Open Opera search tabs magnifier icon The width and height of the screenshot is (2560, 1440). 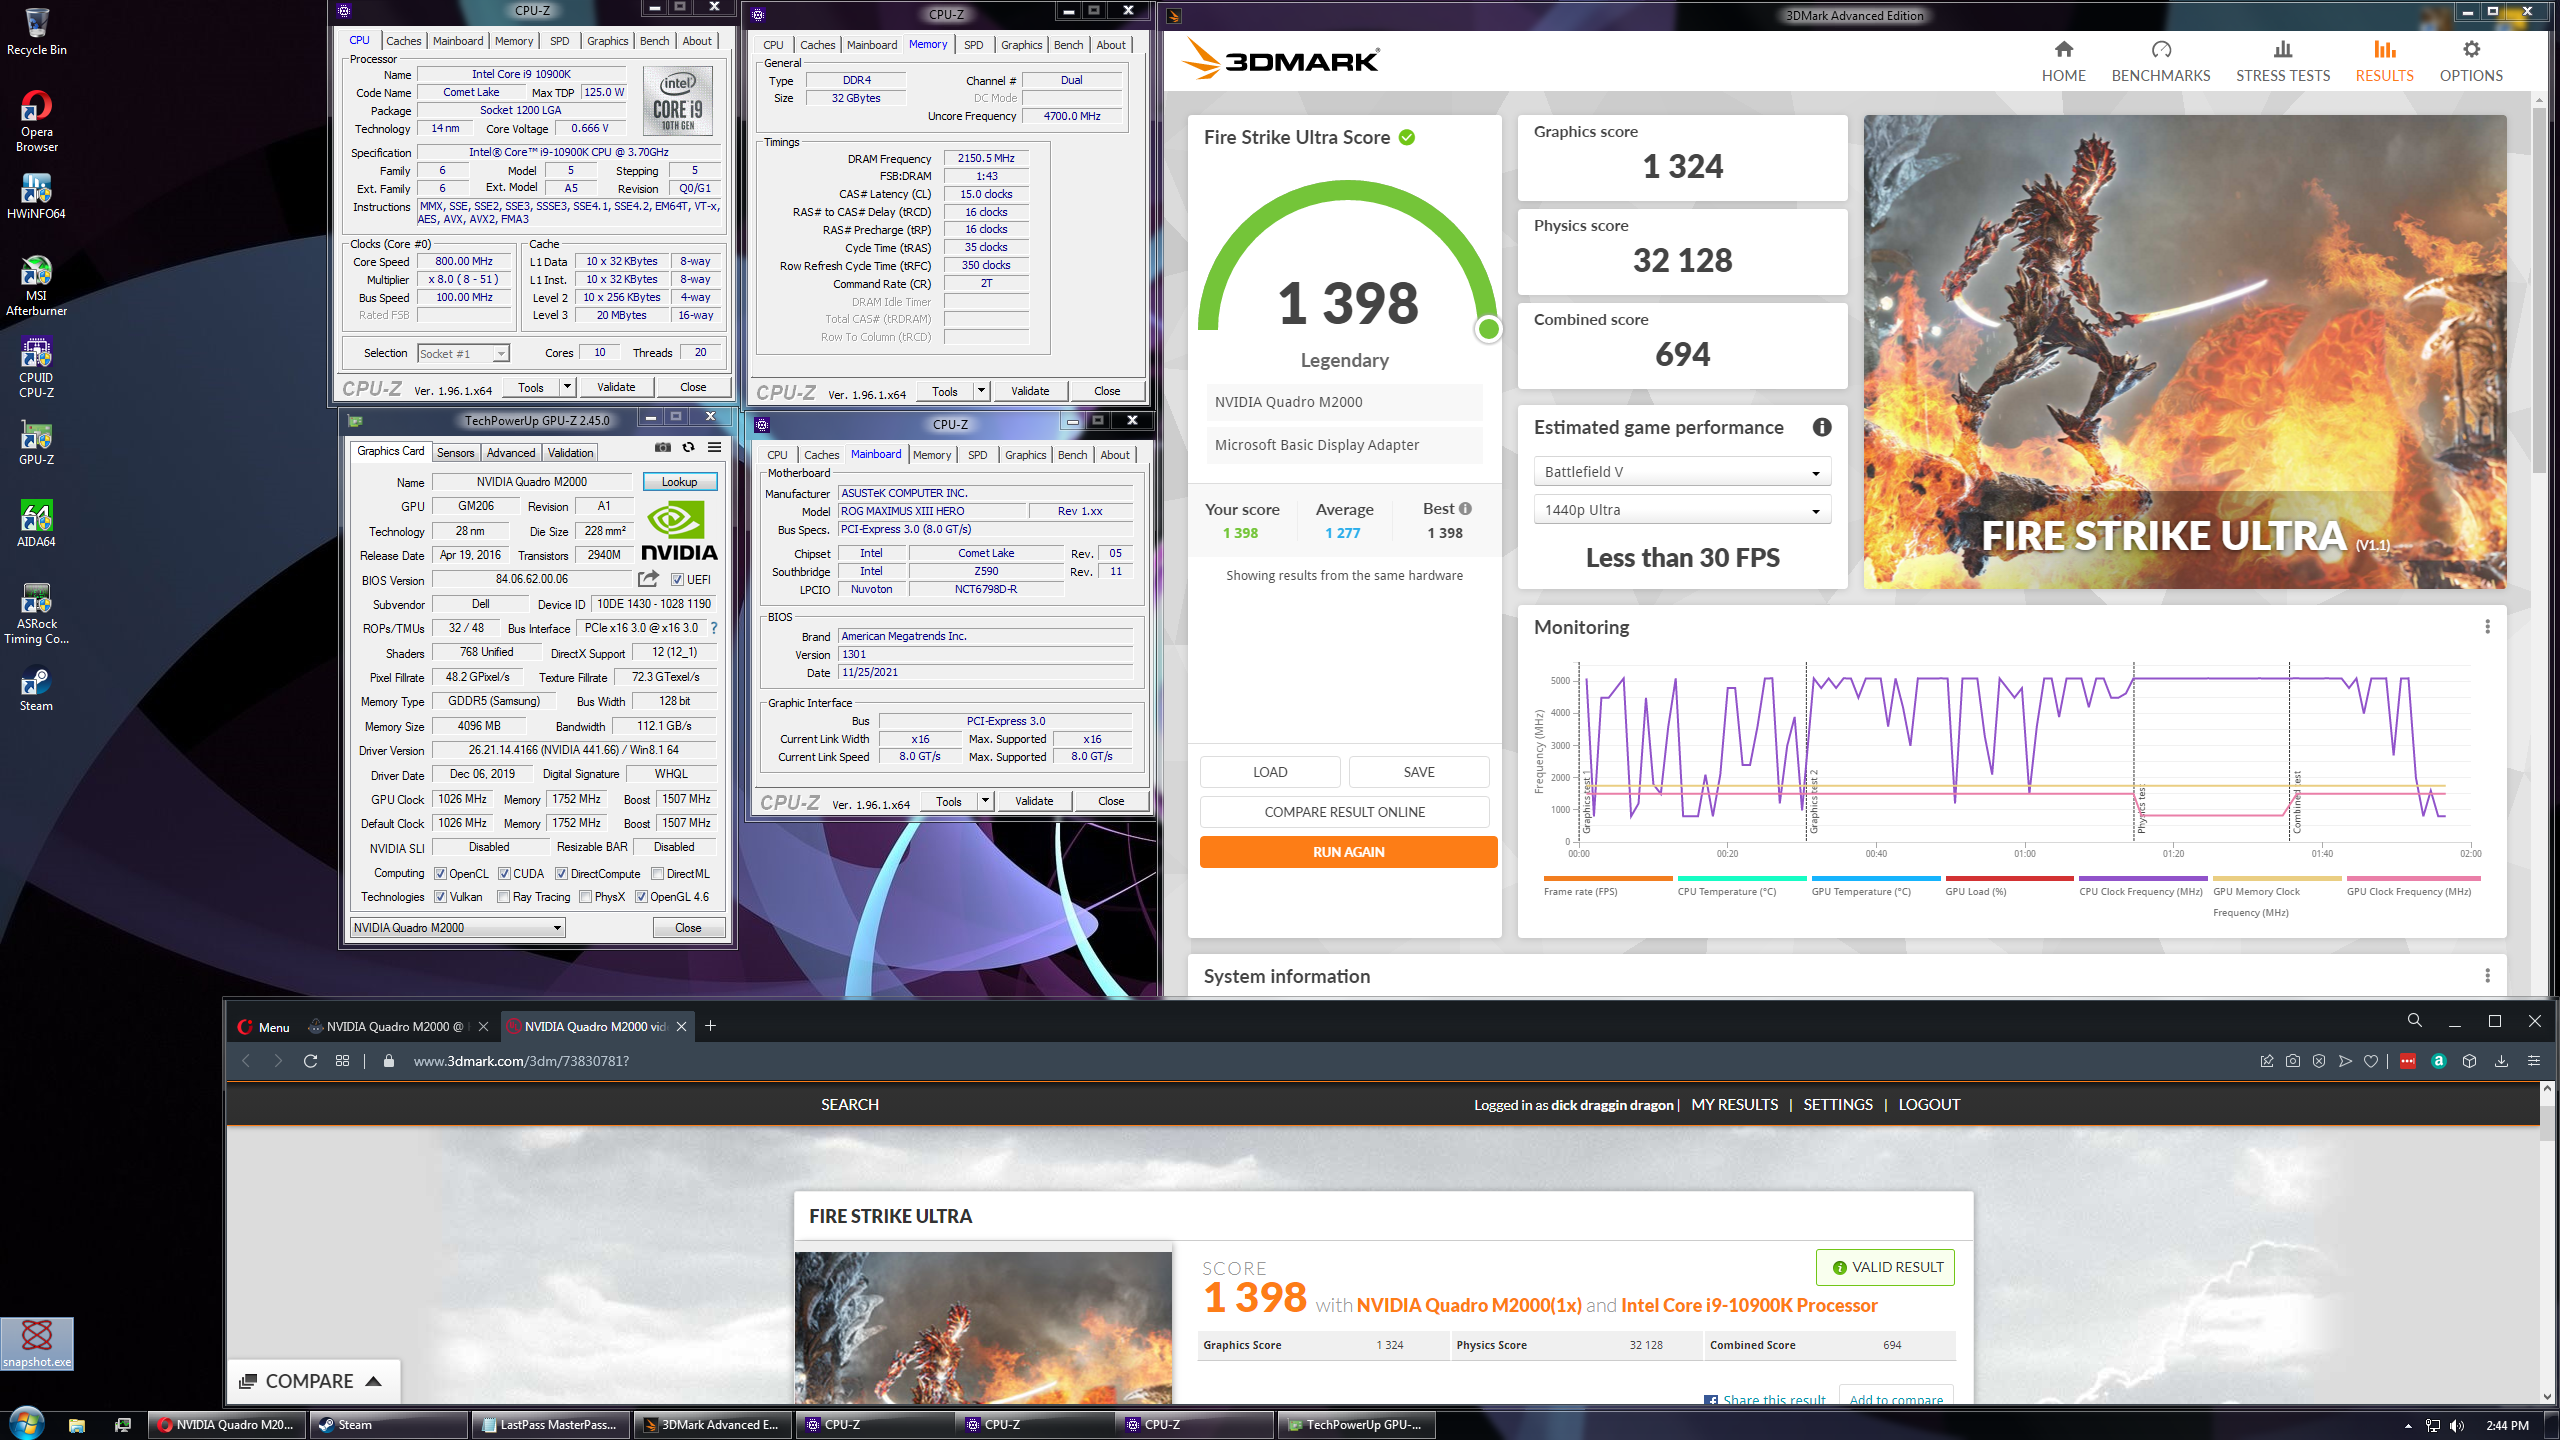coord(2414,1021)
